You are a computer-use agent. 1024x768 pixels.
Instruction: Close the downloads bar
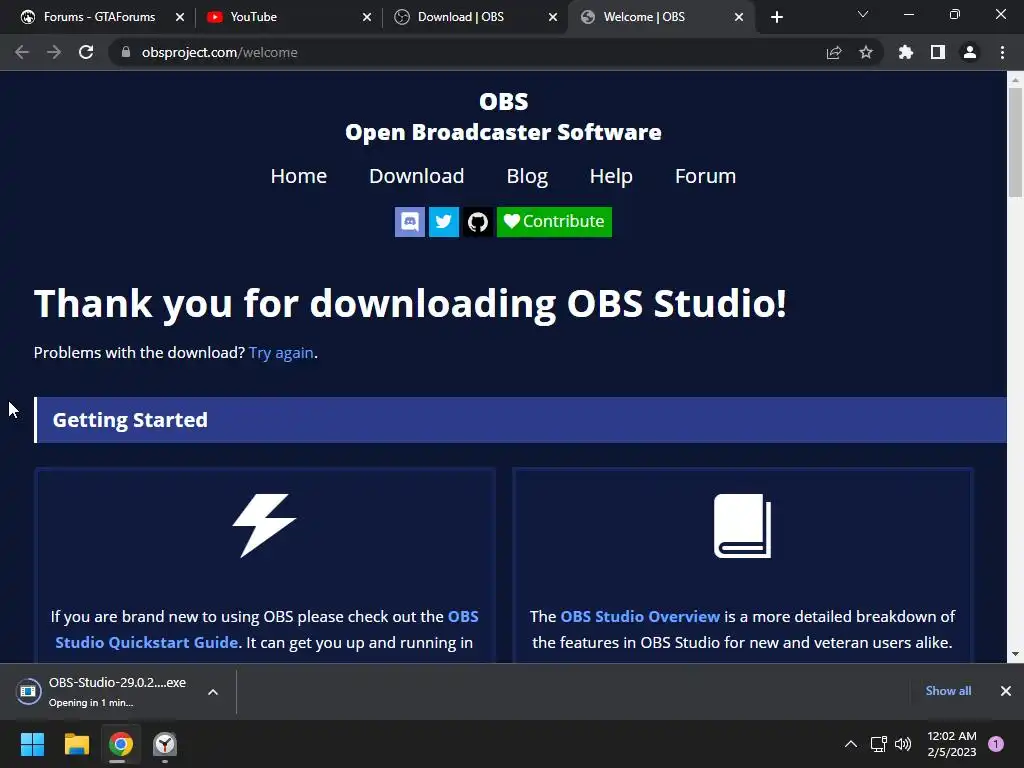1006,691
